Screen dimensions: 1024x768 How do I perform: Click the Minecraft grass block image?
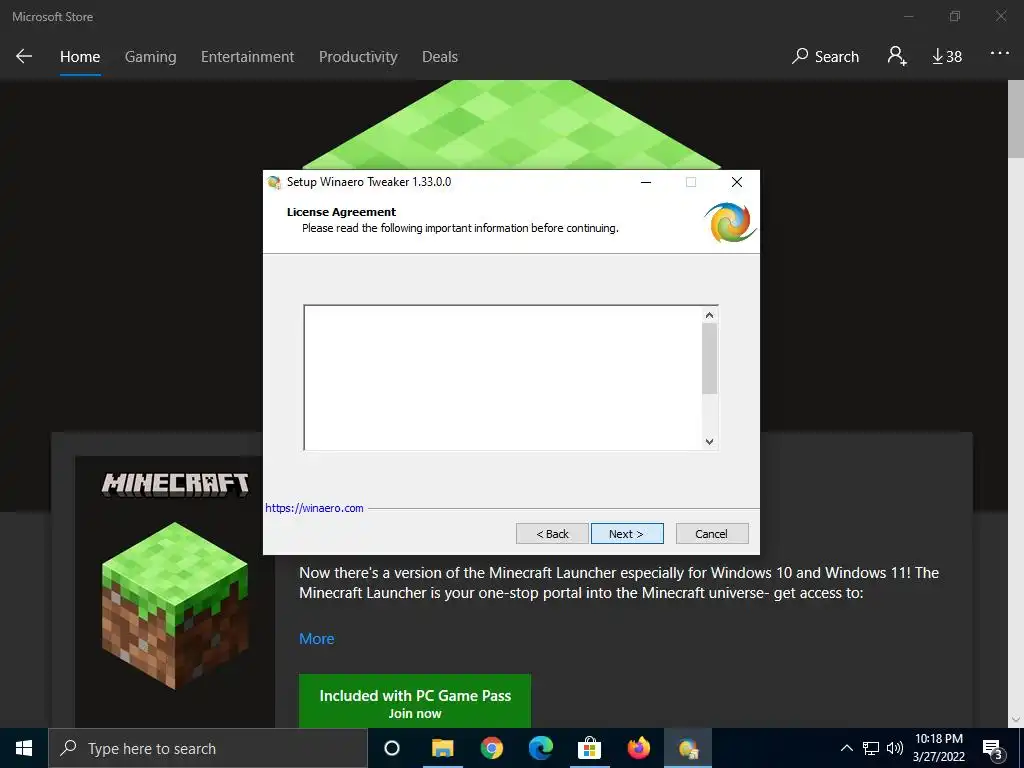(x=175, y=605)
